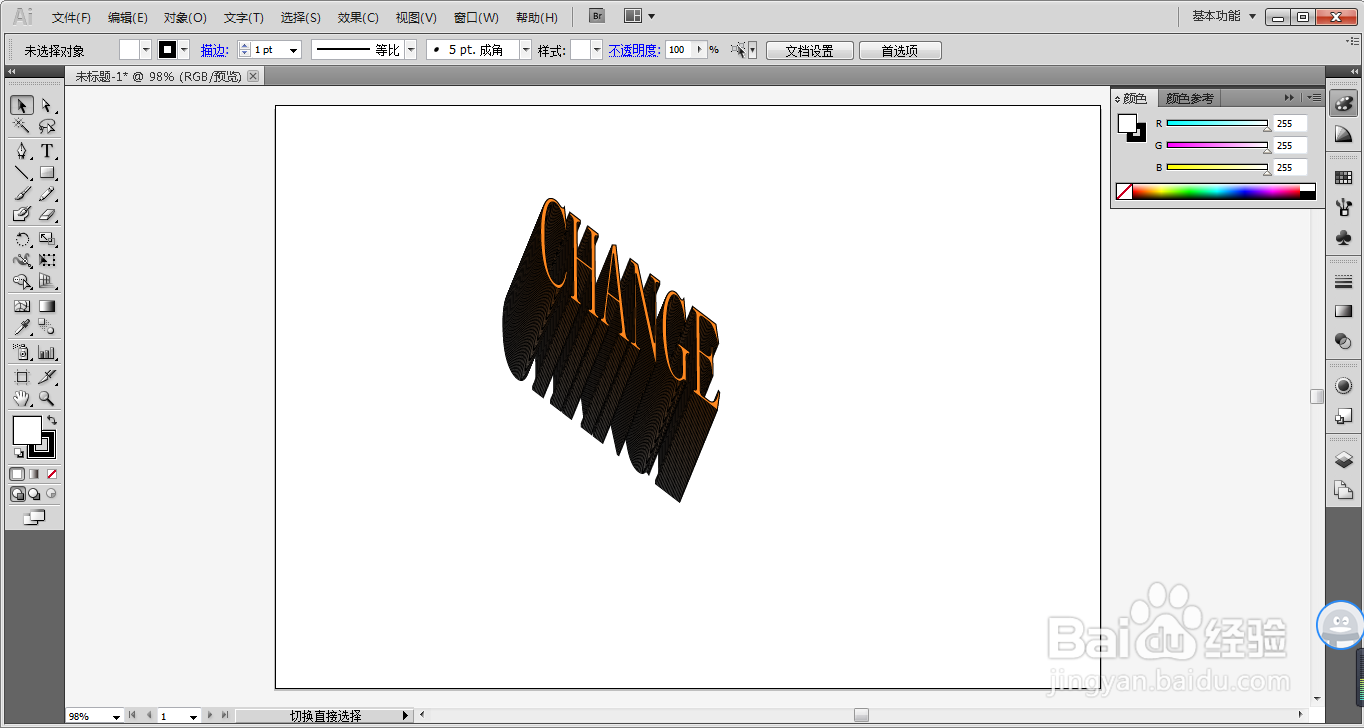Viewport: 1364px width, 728px height.
Task: Open the Arrange Documents dropdown
Action: [x=639, y=16]
